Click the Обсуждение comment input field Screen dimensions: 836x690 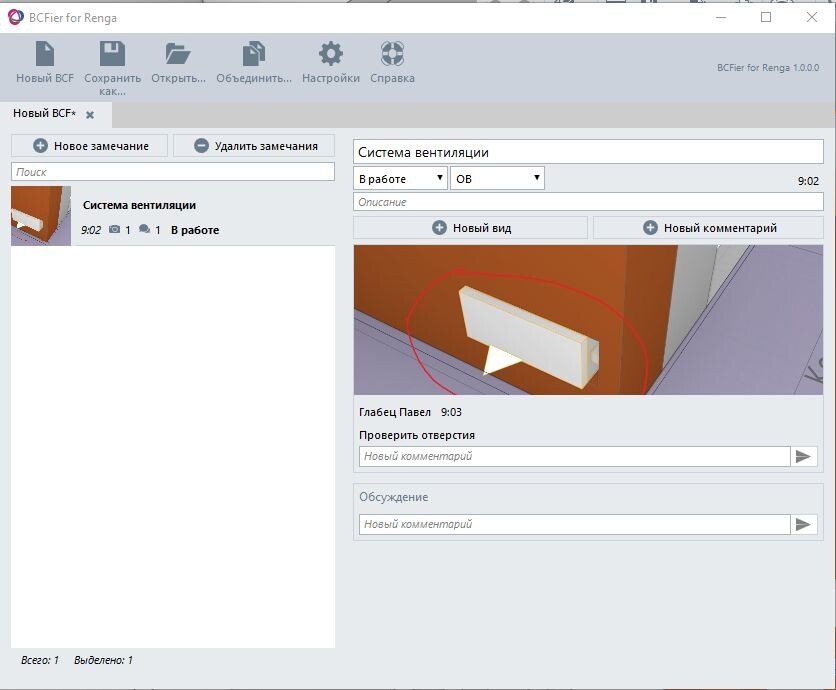574,524
